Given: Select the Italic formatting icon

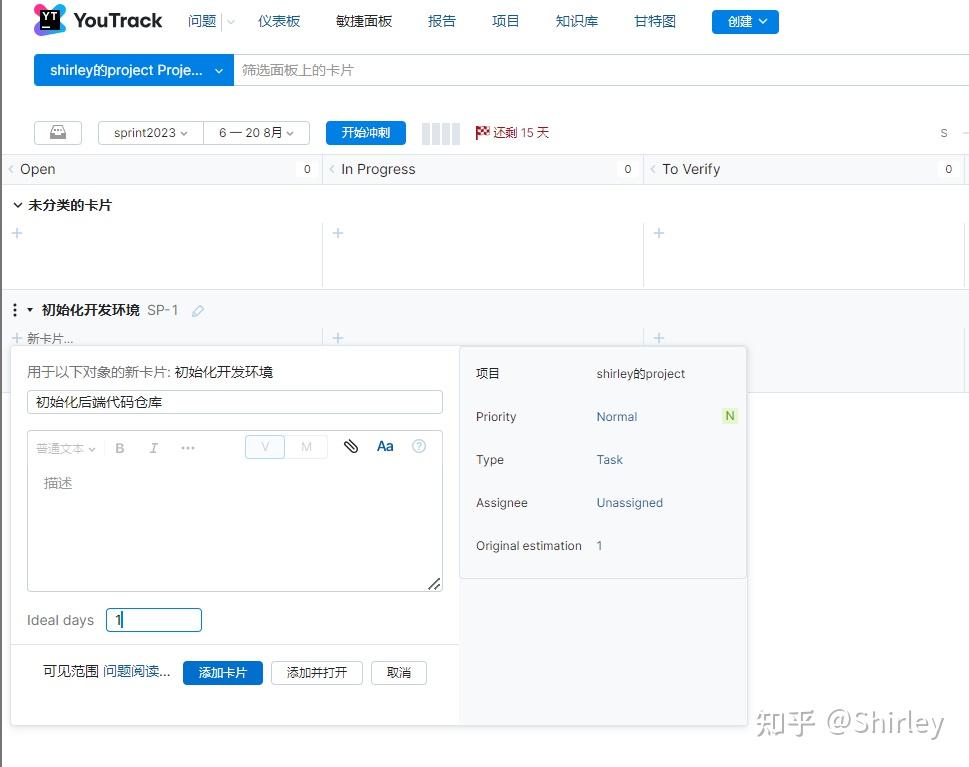Looking at the screenshot, I should pos(153,448).
